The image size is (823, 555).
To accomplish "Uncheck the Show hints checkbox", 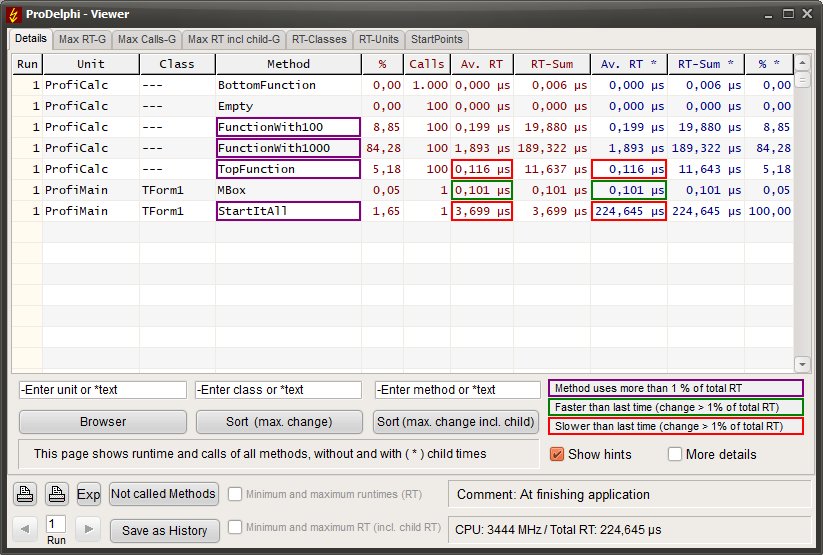I will pos(558,454).
